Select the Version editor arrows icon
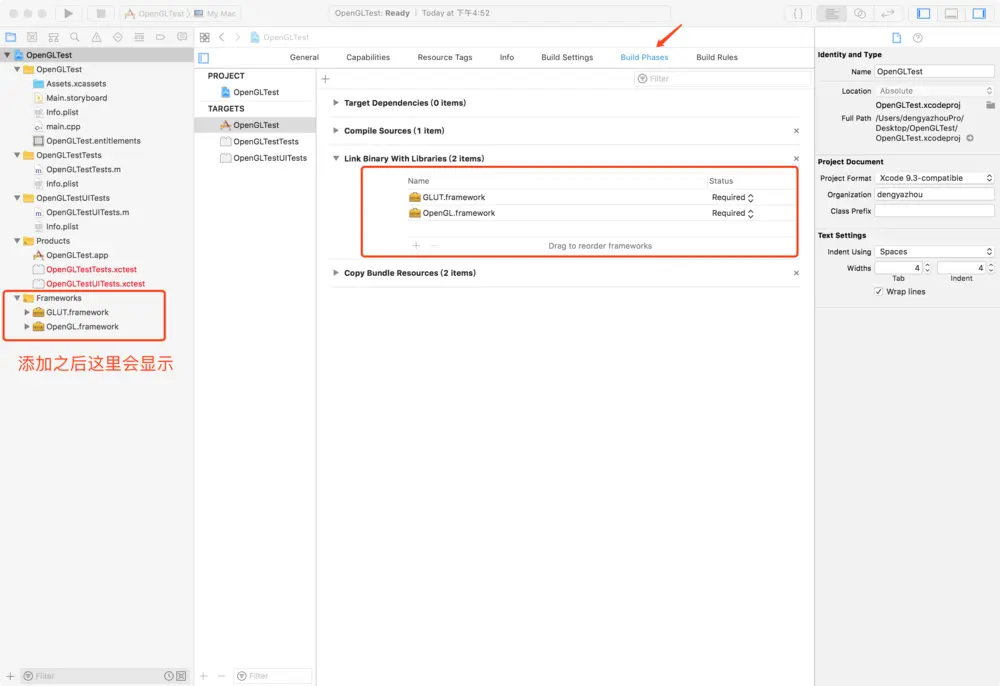The height and width of the screenshot is (686, 1000). (888, 13)
